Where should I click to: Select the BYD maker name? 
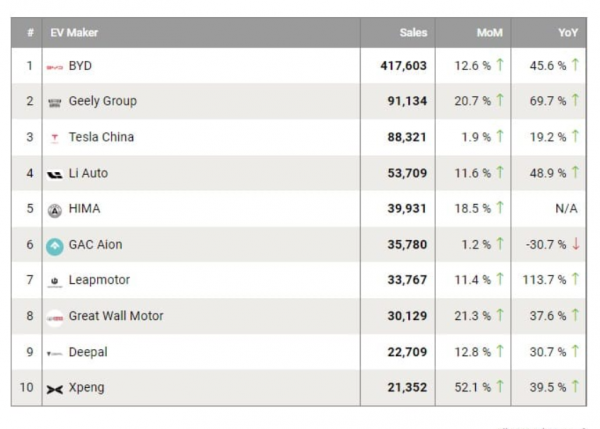click(x=80, y=65)
